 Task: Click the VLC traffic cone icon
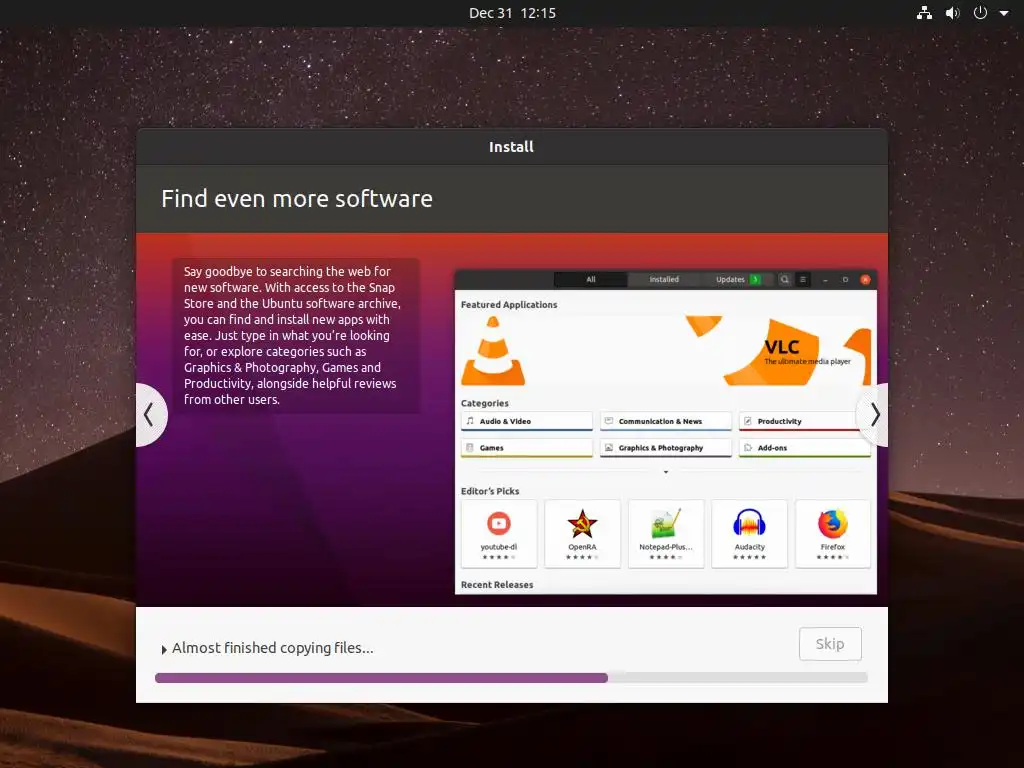493,351
